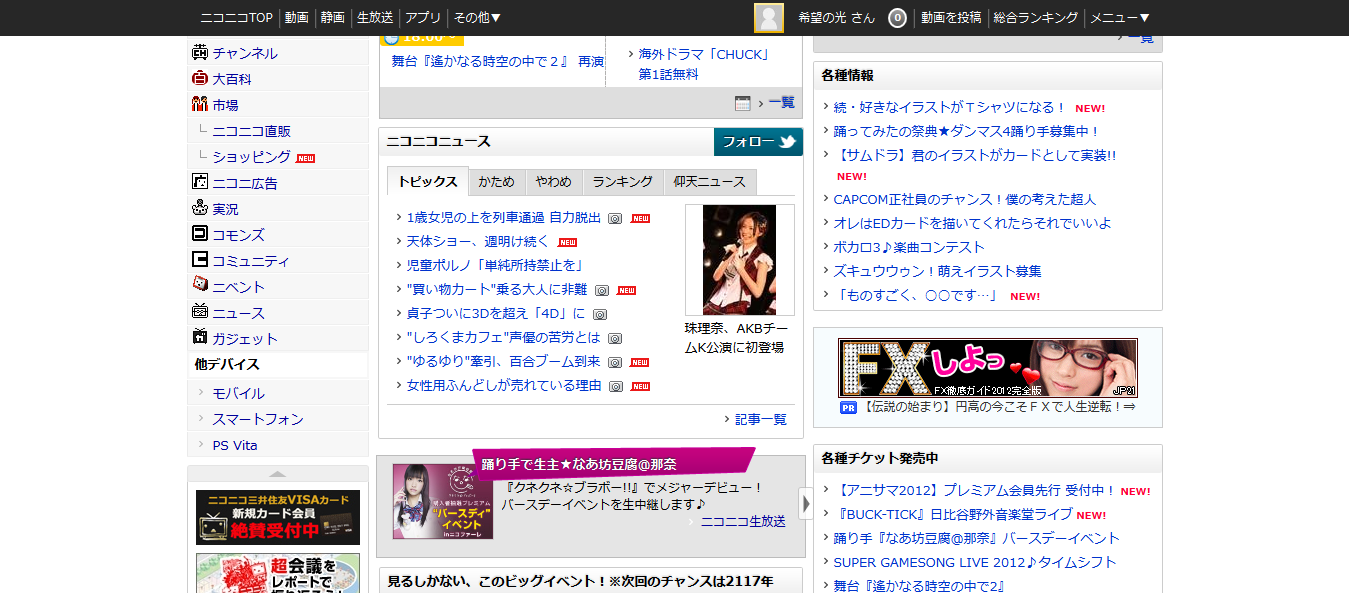Click 動画を投稿 in top bar

click(x=951, y=18)
